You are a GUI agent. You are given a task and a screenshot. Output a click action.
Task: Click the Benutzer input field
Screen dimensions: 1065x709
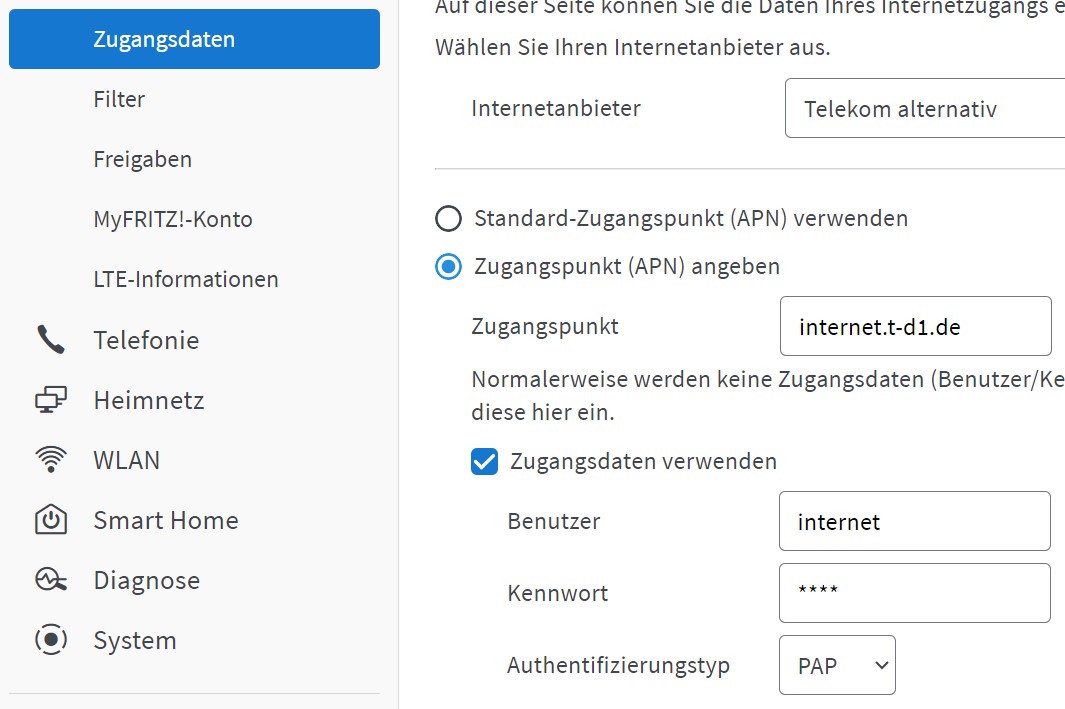click(915, 521)
